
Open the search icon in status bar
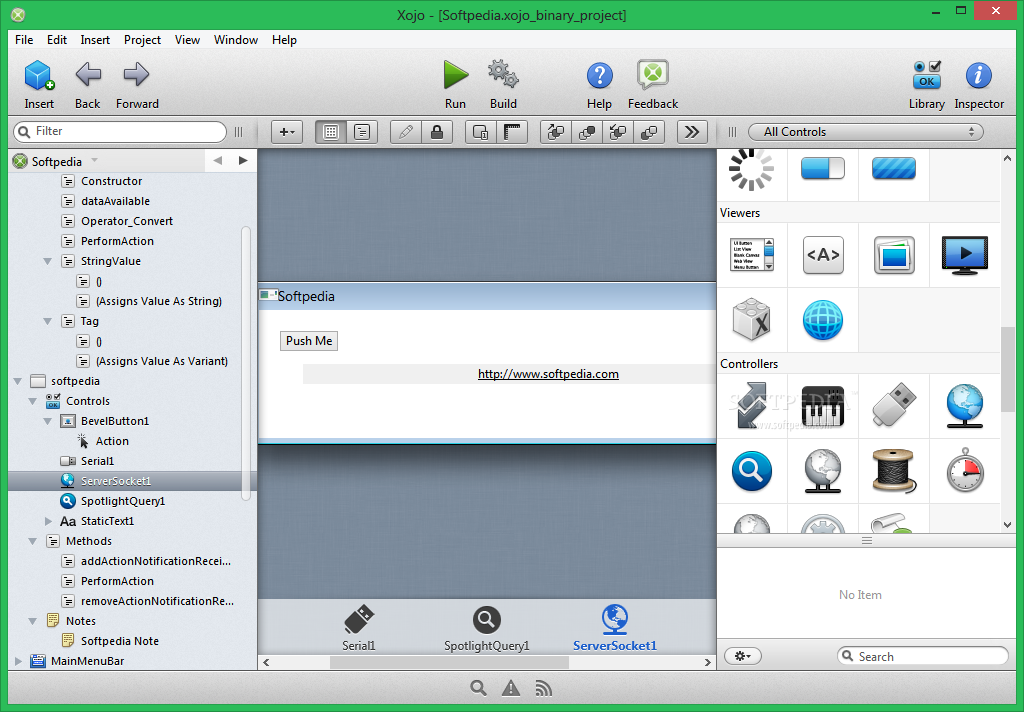478,688
